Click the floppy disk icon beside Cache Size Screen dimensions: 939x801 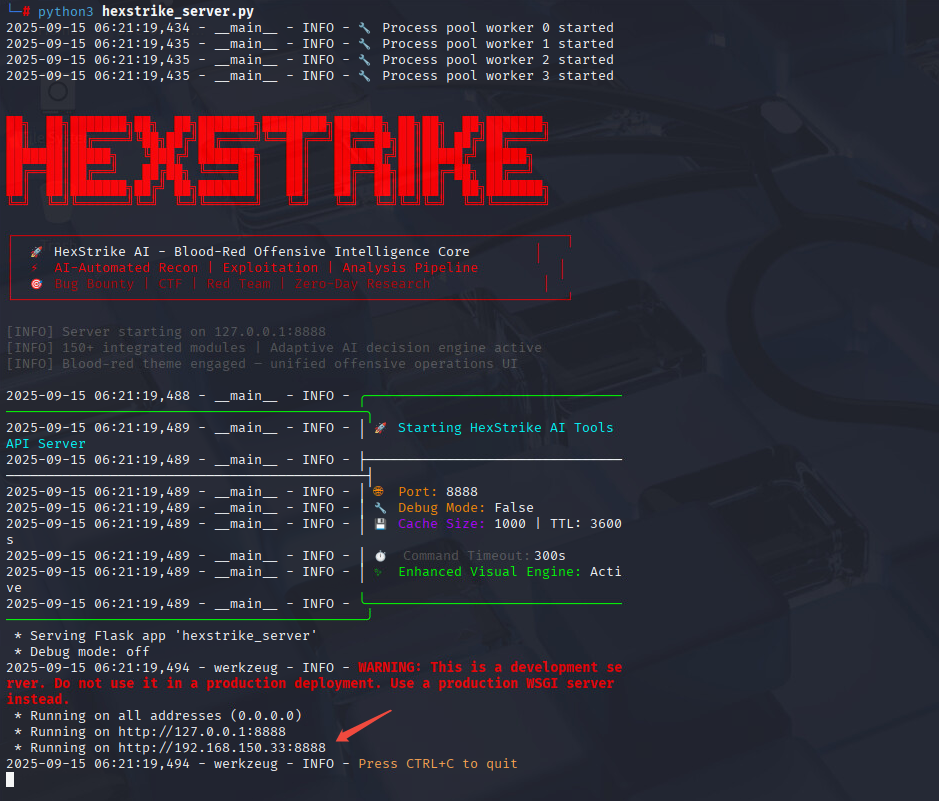point(380,524)
